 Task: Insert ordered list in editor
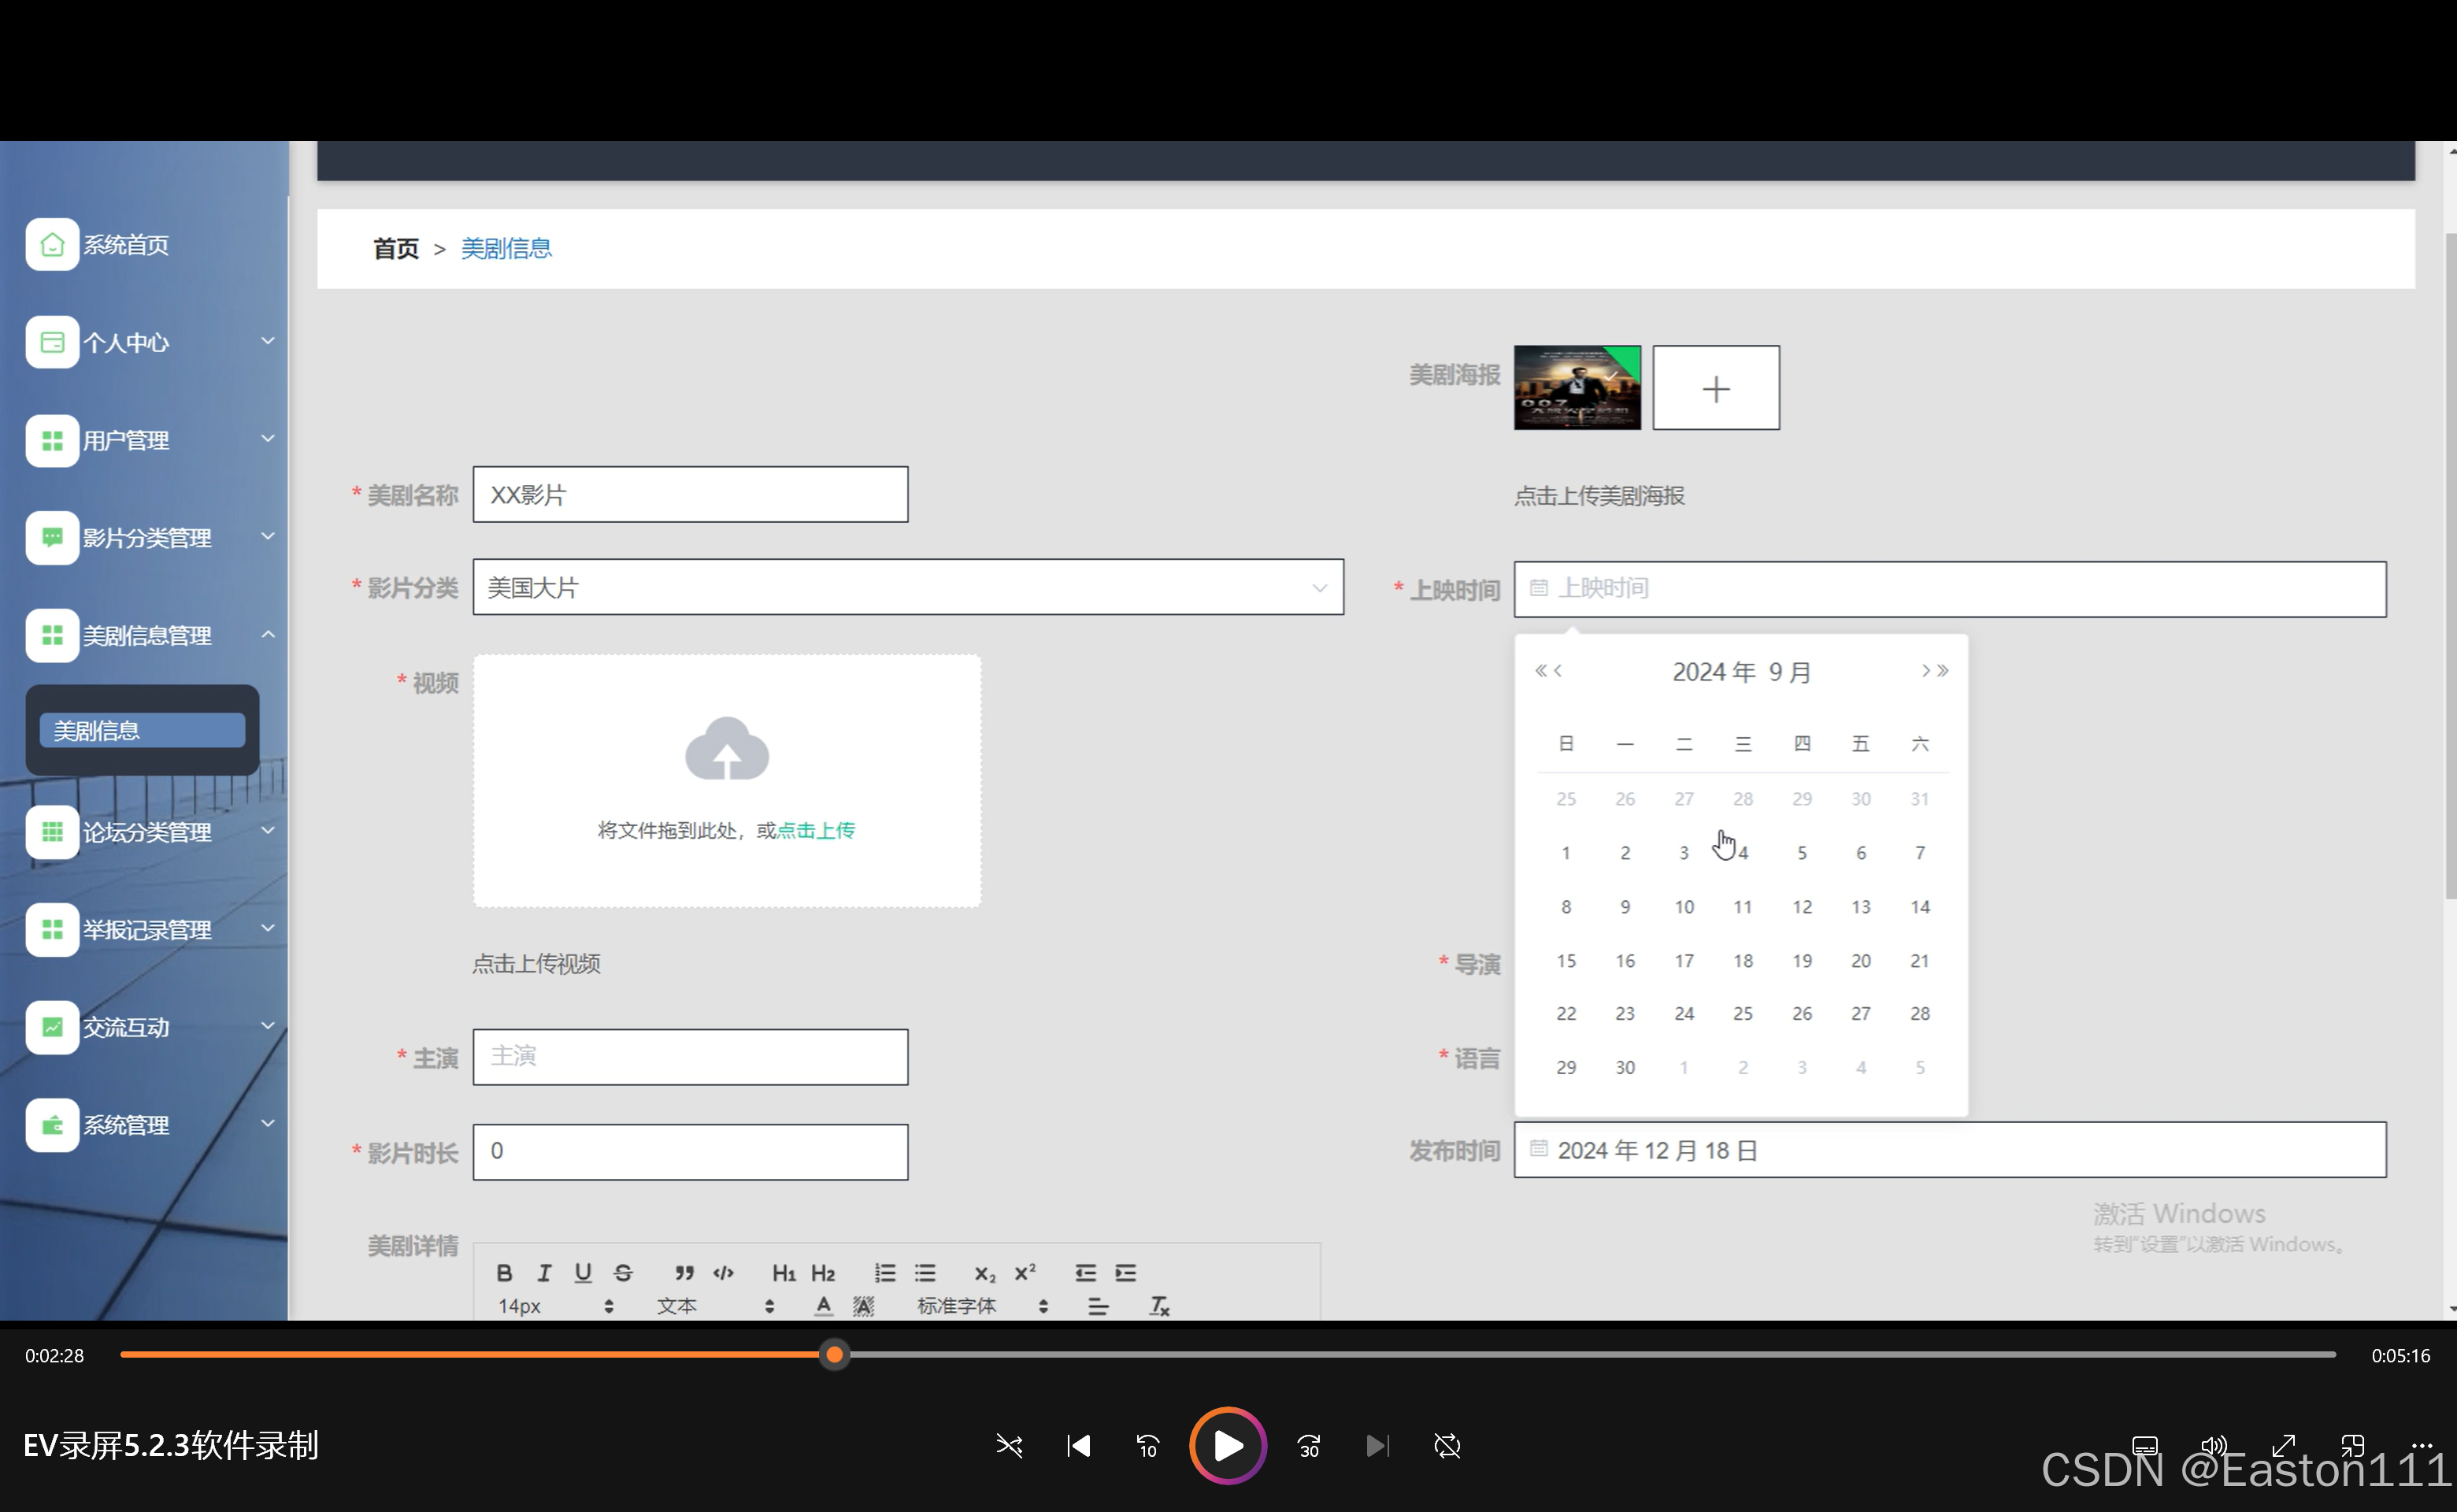[x=885, y=1273]
